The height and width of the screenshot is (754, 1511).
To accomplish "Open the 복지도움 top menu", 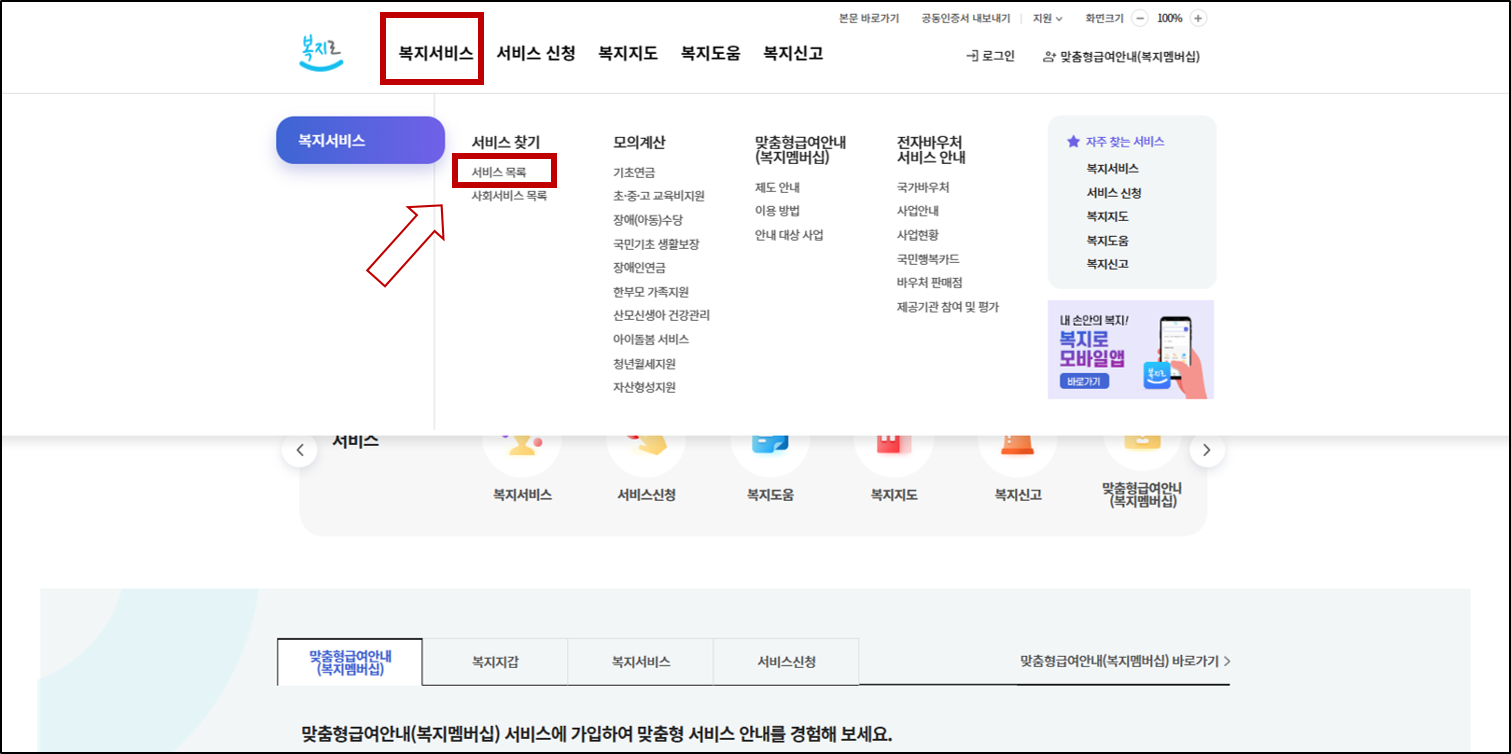I will pos(710,53).
